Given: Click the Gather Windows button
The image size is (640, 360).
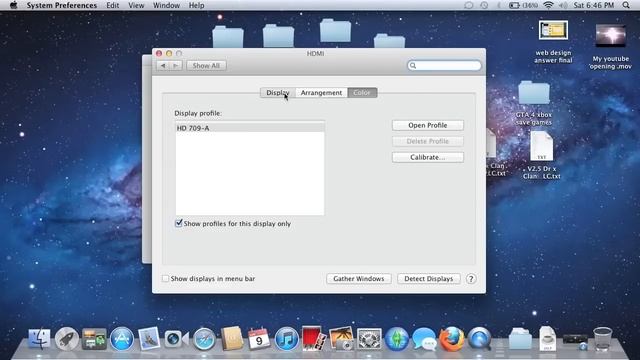Looking at the screenshot, I should (359, 278).
